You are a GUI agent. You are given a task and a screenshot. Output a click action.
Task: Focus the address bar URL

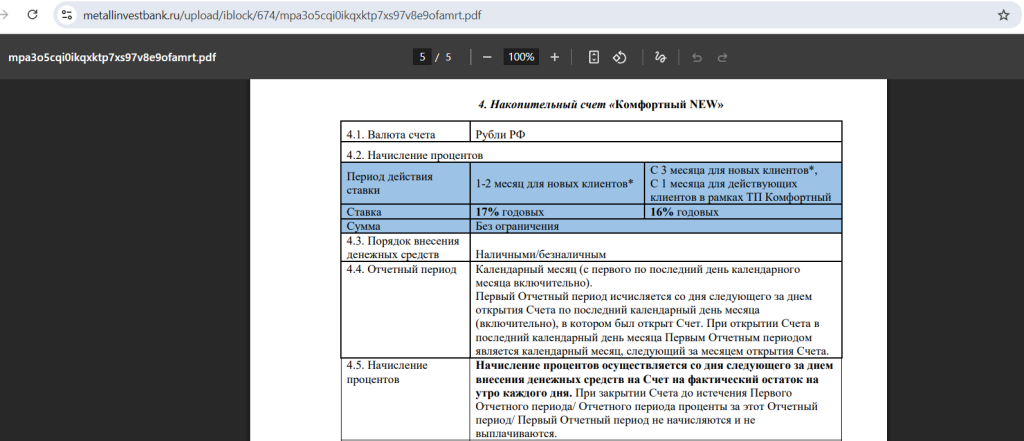pos(282,15)
